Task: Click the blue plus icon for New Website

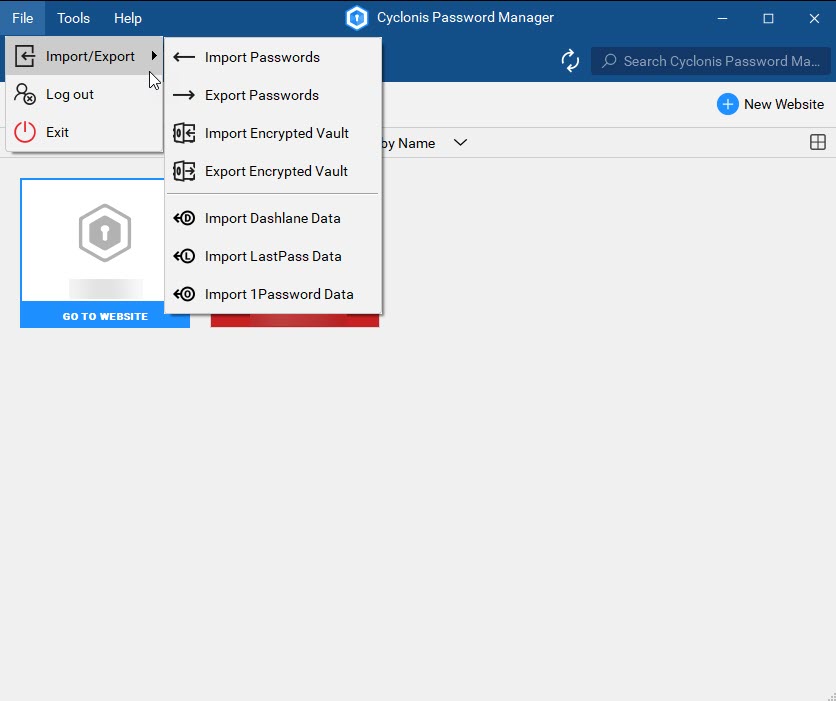Action: pos(727,104)
